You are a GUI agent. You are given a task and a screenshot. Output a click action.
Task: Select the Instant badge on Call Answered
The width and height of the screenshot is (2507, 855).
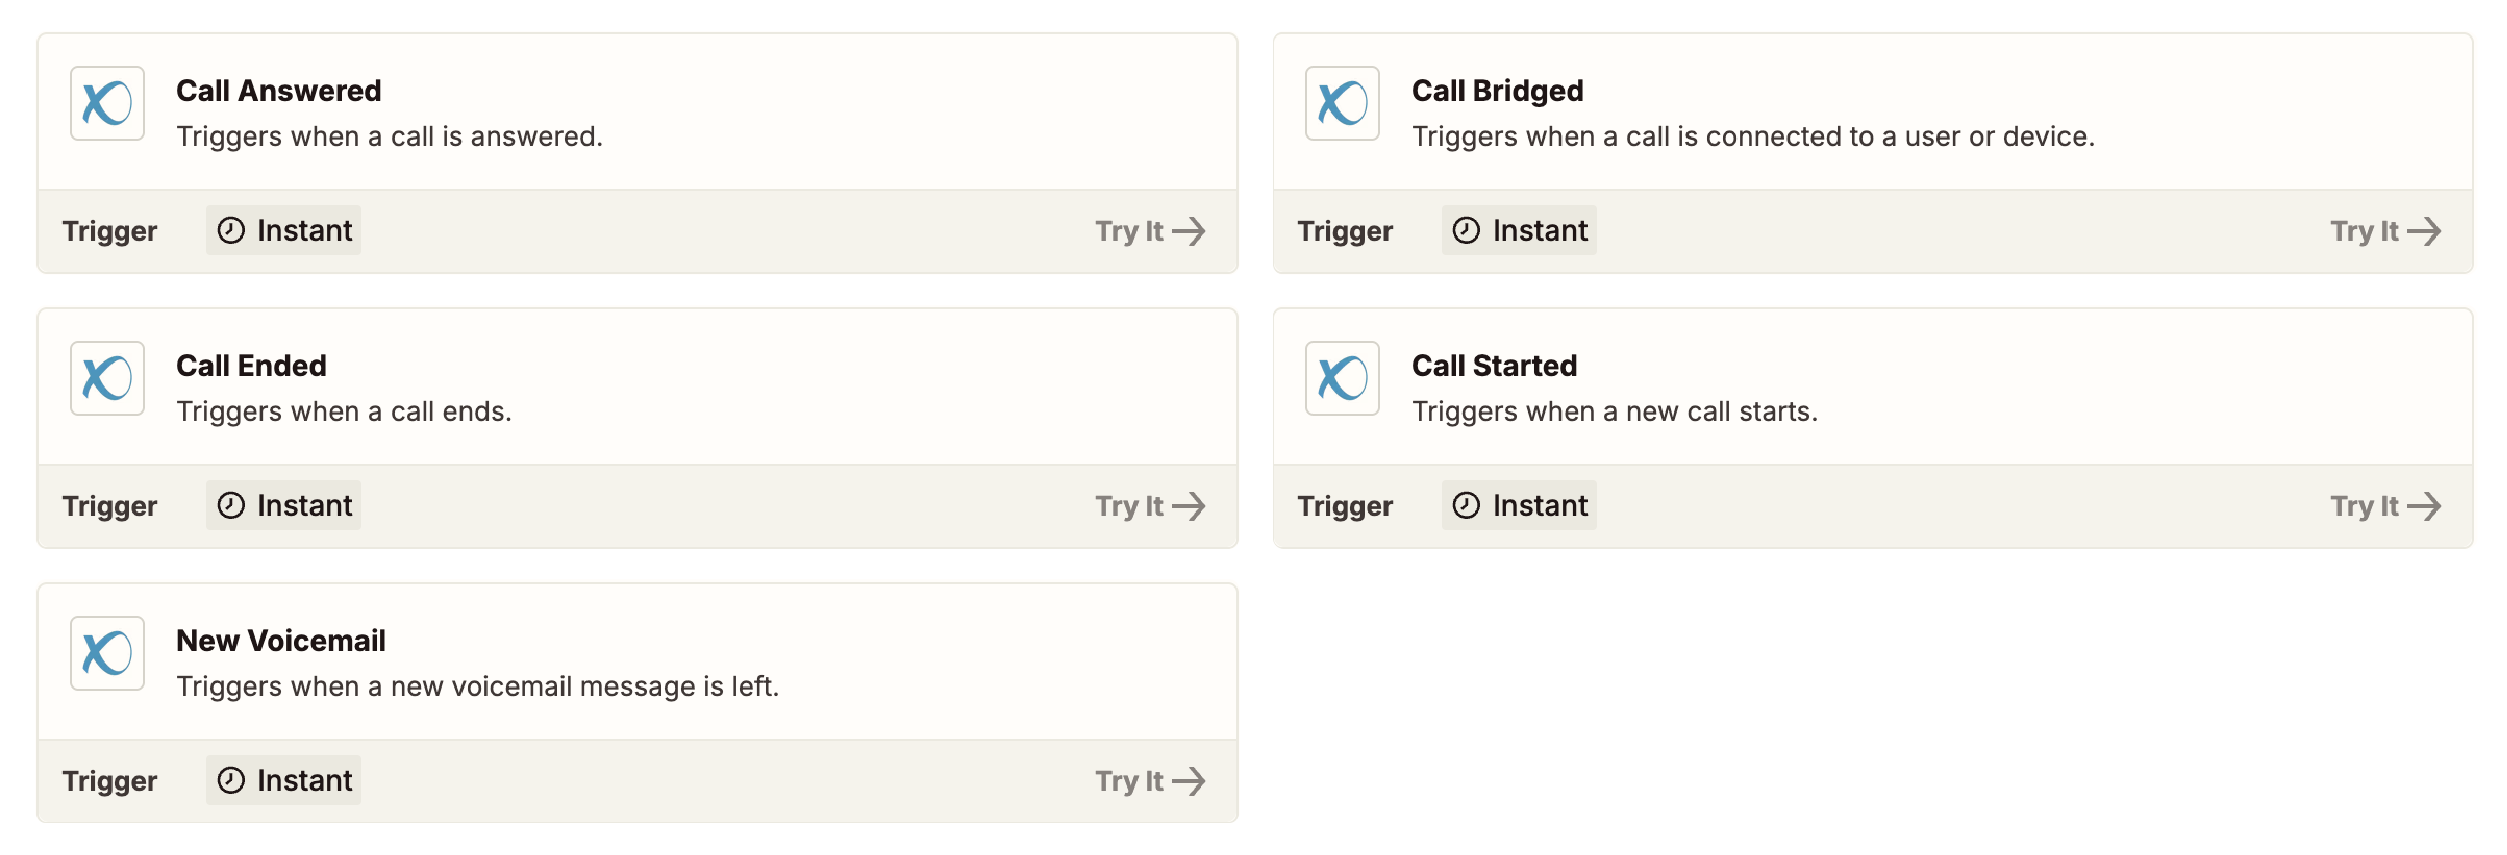pos(283,230)
